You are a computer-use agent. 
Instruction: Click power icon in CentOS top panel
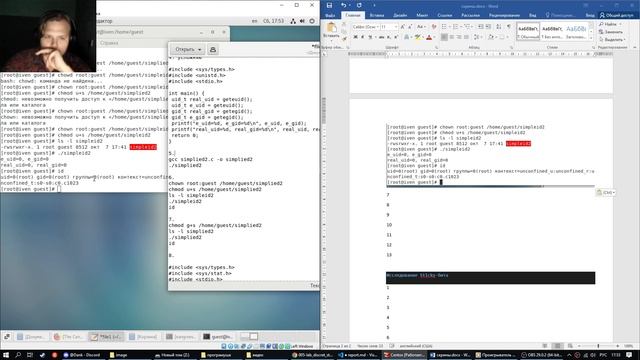point(312,21)
